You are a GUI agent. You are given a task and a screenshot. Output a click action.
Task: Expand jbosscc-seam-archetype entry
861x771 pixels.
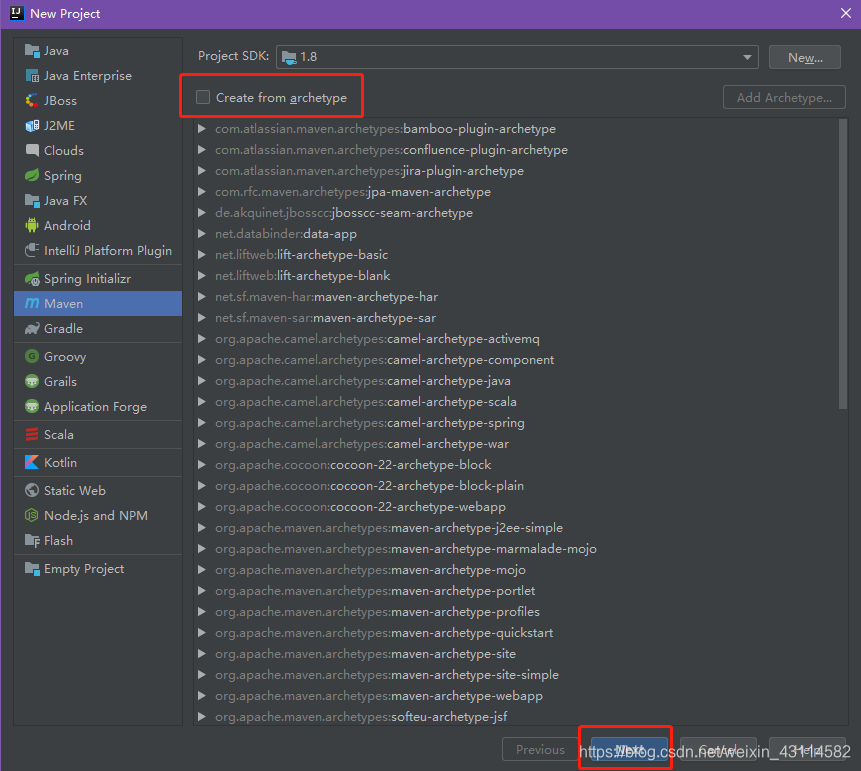[202, 213]
